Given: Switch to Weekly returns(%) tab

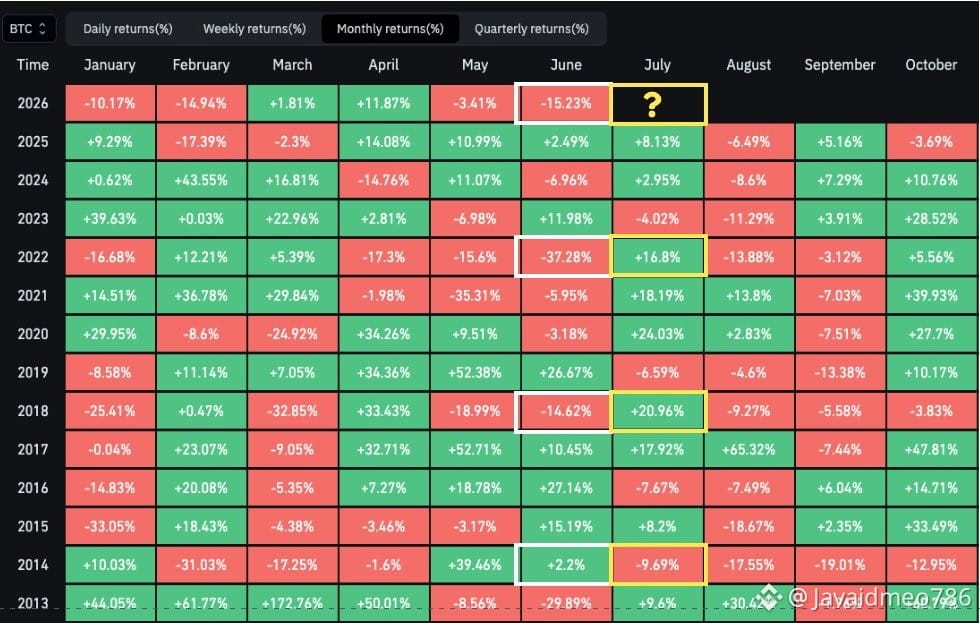Looking at the screenshot, I should coord(254,29).
